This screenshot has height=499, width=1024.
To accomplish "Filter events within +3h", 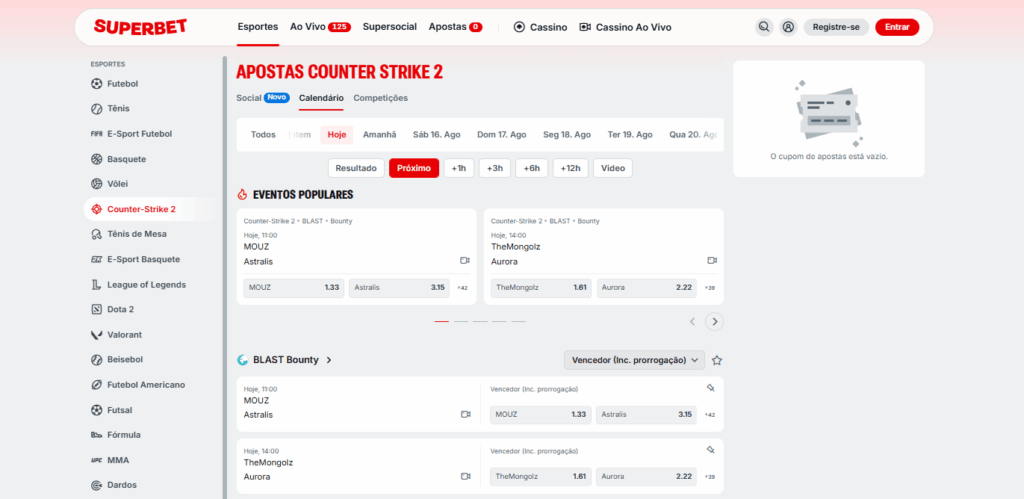I will click(x=494, y=168).
